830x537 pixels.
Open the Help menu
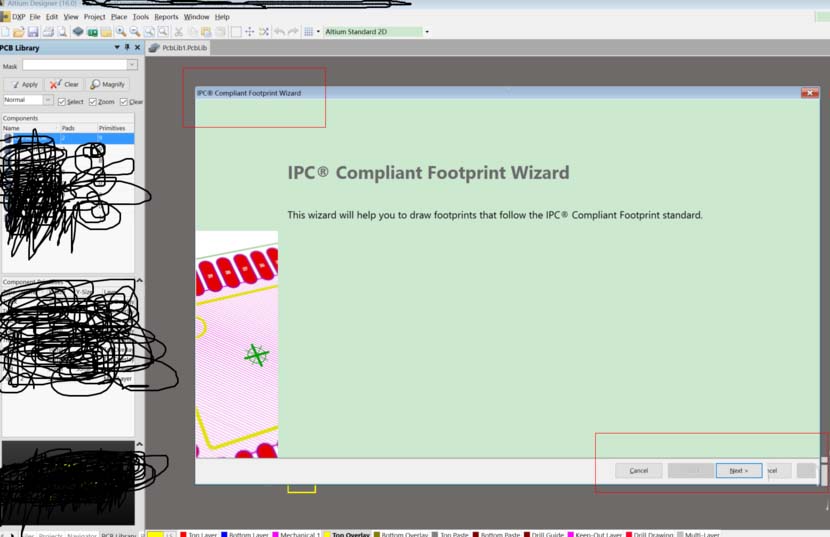tap(222, 17)
